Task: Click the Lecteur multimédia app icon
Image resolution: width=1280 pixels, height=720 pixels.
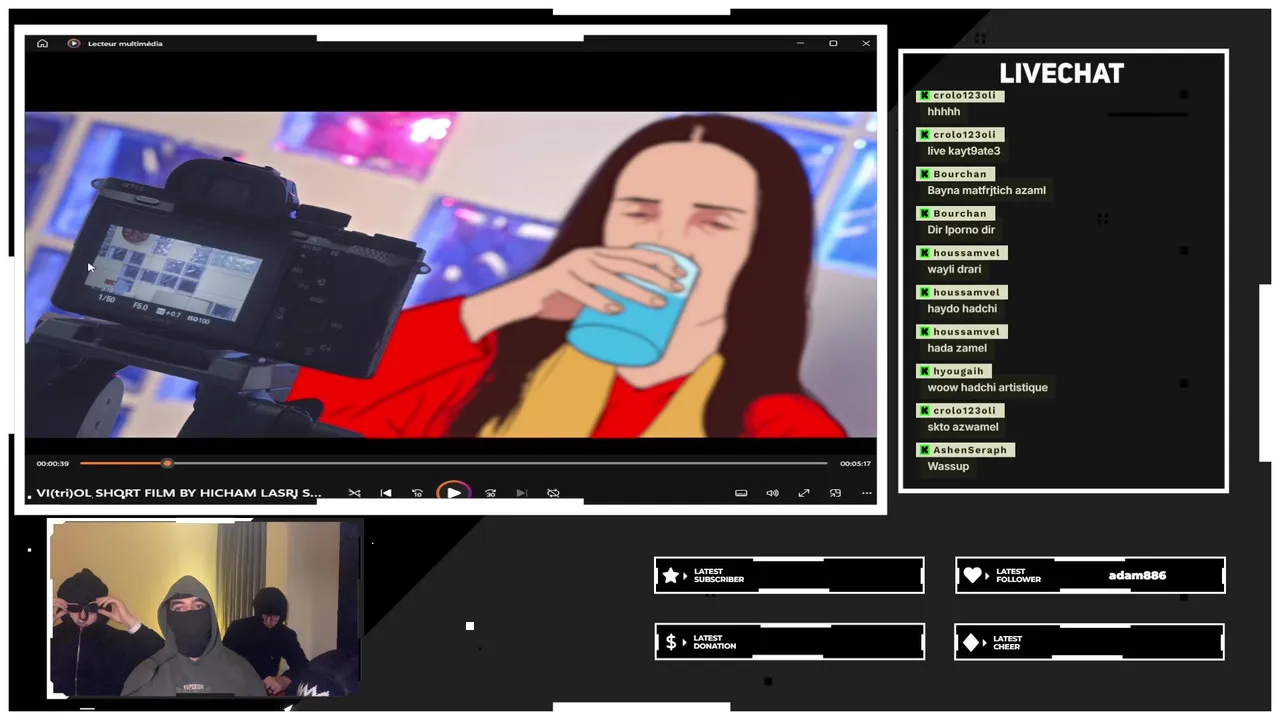Action: (73, 43)
